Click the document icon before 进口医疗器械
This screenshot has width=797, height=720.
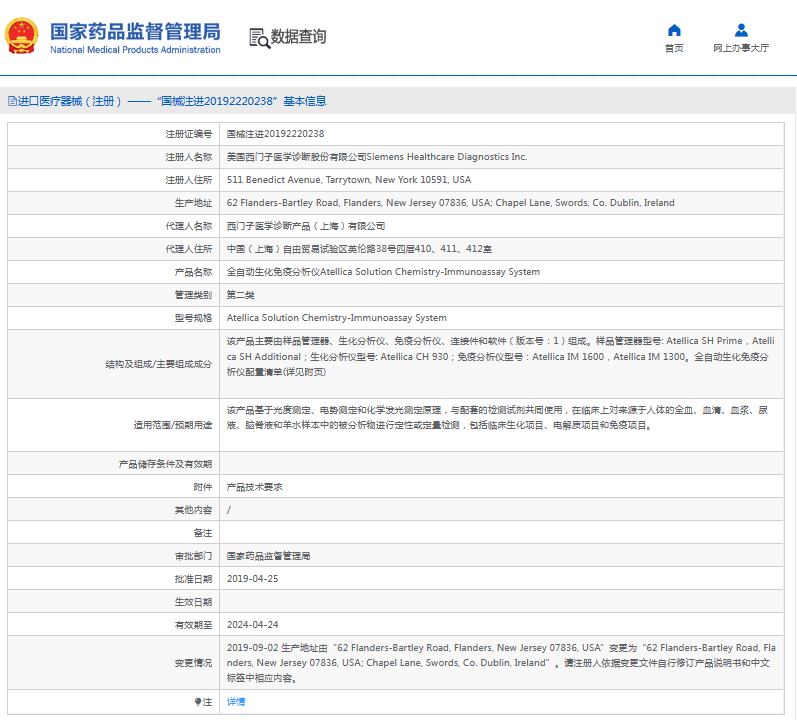[12, 101]
